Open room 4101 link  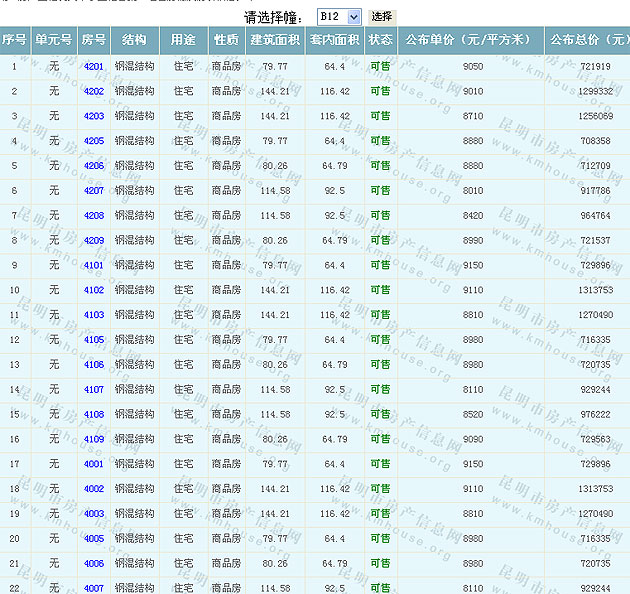(x=94, y=266)
